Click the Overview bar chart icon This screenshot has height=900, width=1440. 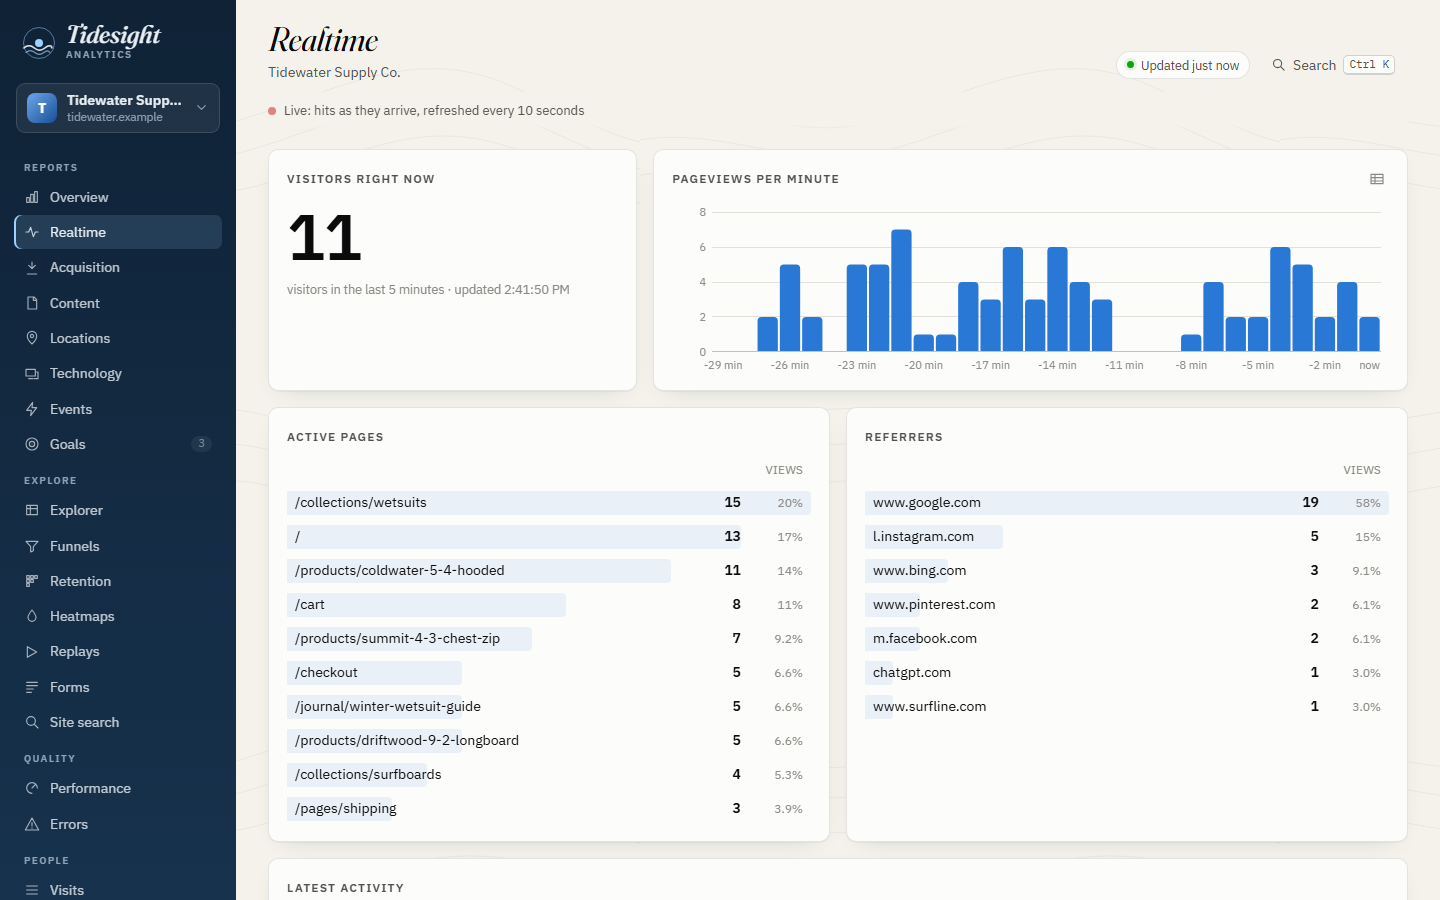pos(32,197)
